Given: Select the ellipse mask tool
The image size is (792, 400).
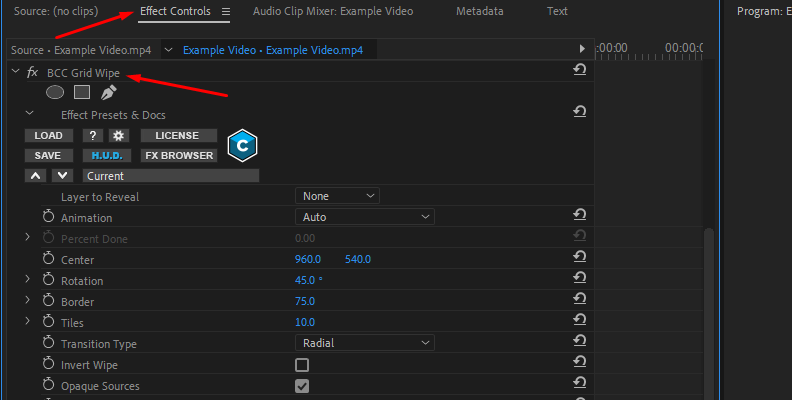Looking at the screenshot, I should 55,92.
